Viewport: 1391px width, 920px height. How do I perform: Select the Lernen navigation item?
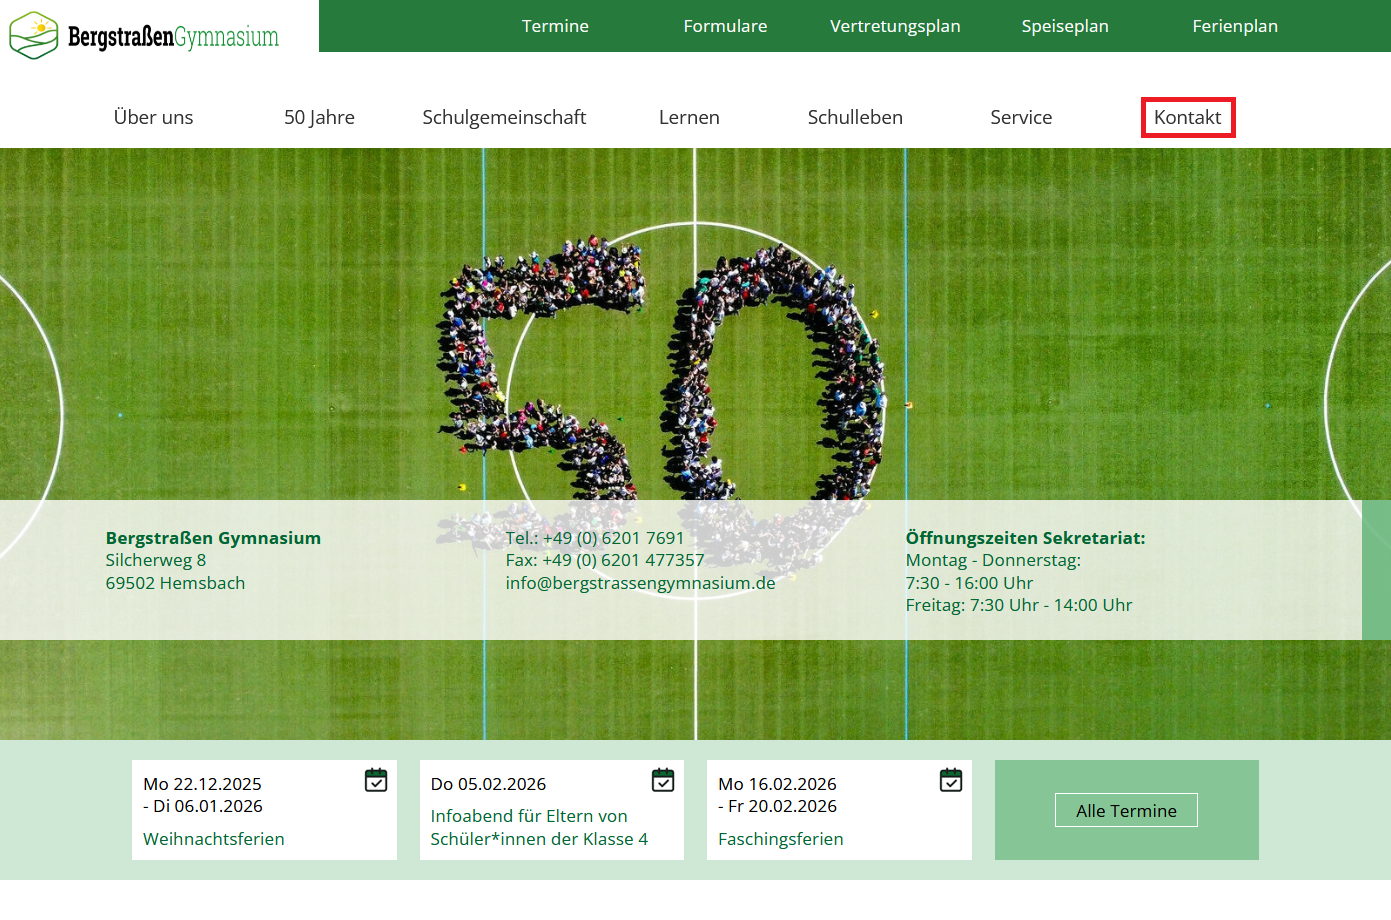689,117
